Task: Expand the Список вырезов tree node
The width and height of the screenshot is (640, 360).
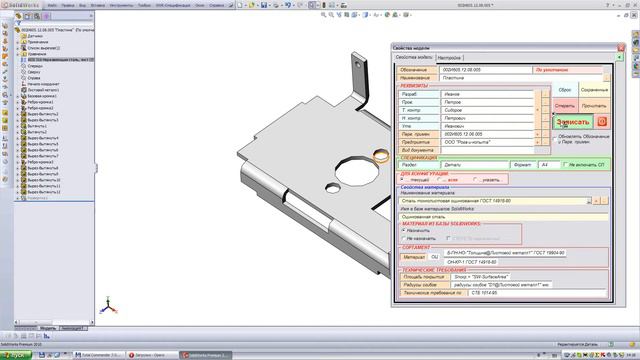Action: click(18, 48)
